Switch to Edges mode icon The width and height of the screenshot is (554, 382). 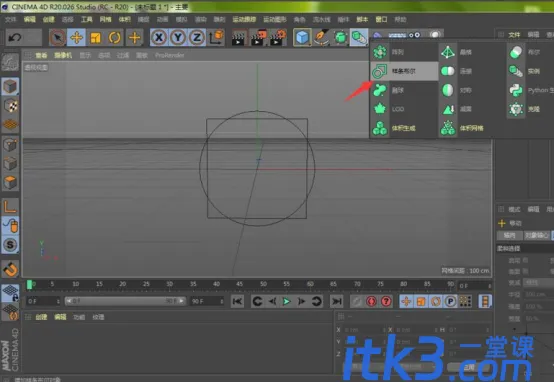coord(10,164)
